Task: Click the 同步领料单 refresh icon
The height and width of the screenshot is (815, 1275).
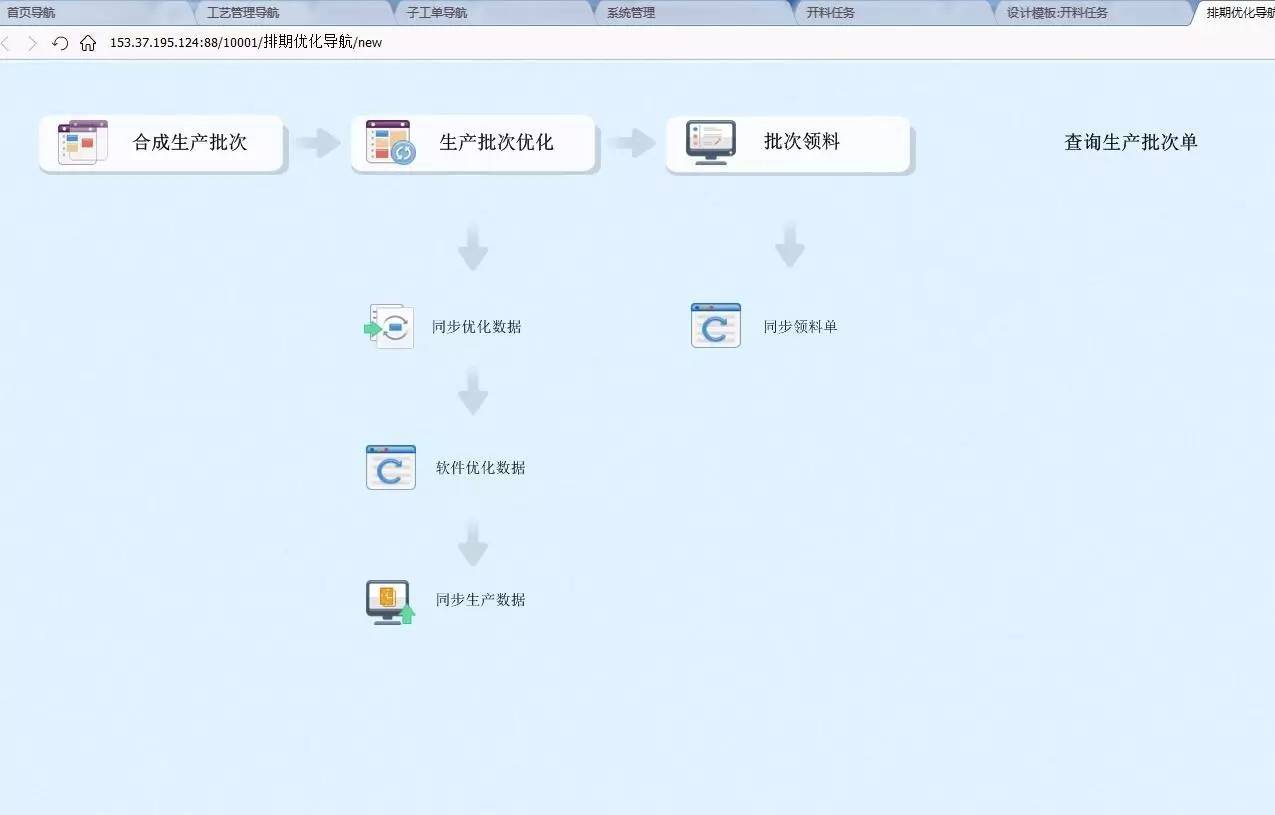Action: pyautogui.click(x=716, y=326)
